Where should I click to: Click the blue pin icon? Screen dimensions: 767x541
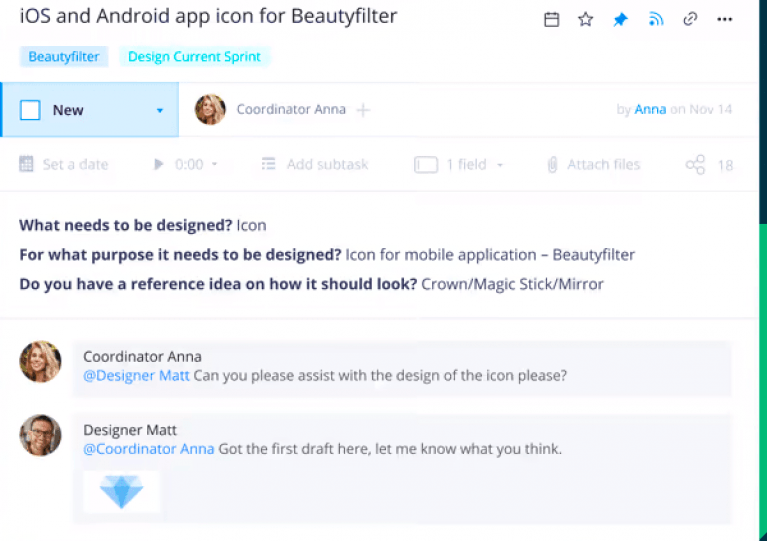[x=620, y=19]
